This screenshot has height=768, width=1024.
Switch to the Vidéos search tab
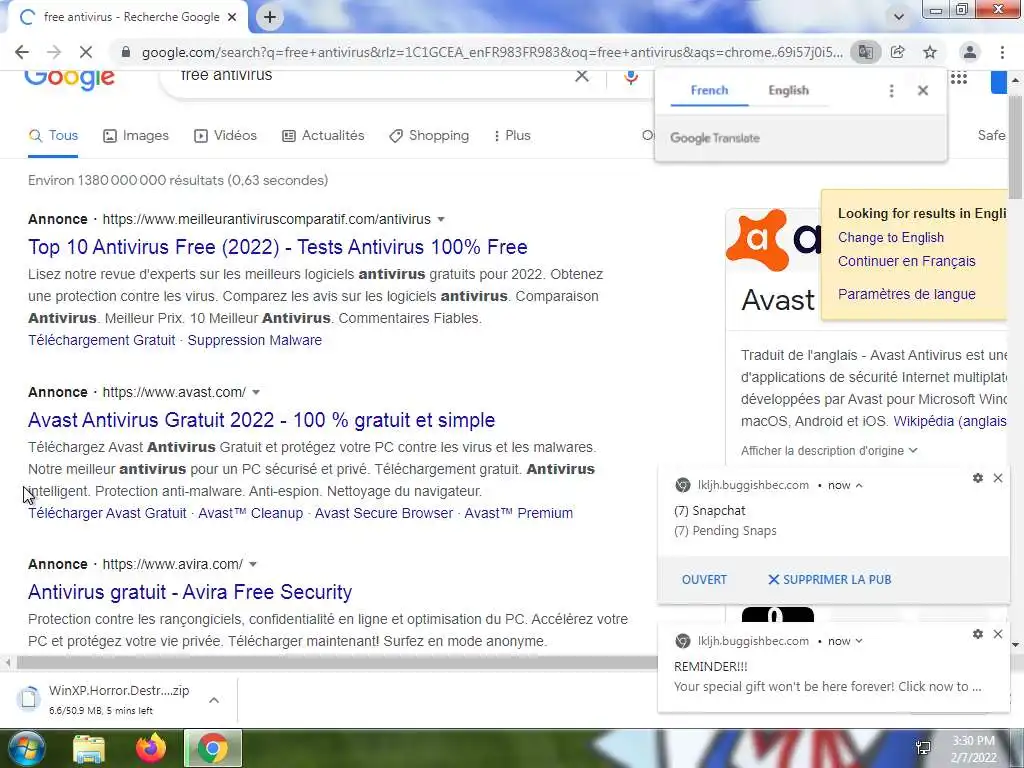225,135
